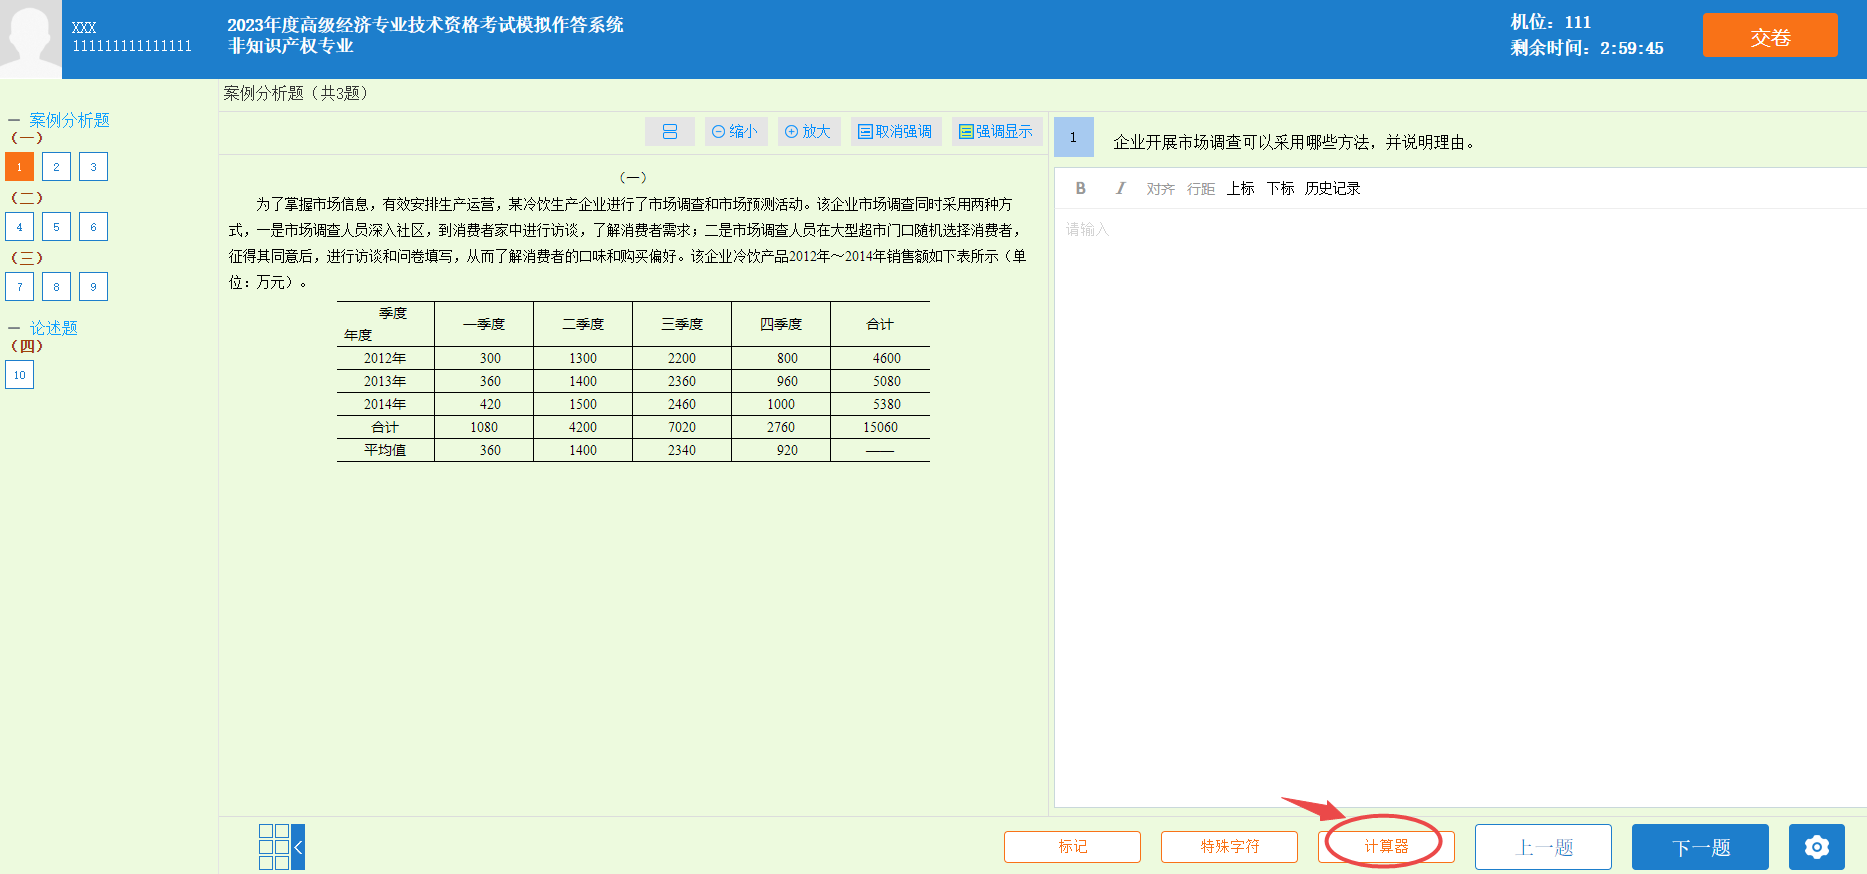The height and width of the screenshot is (874, 1867).
Task: Click the 放大 zoom in button
Action: [808, 132]
